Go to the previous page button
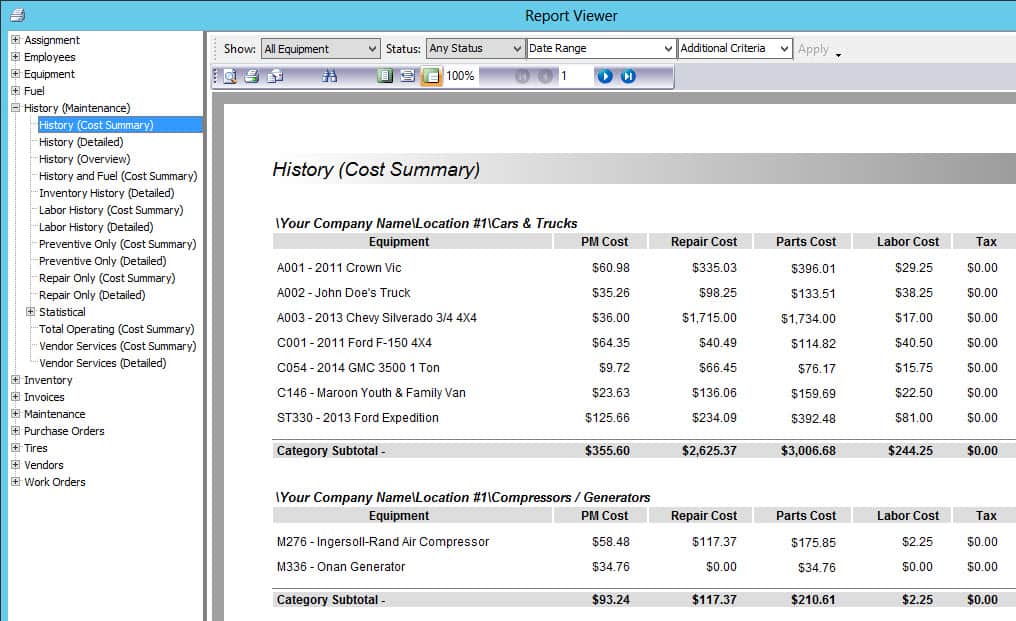The image size is (1016, 621). pyautogui.click(x=546, y=76)
